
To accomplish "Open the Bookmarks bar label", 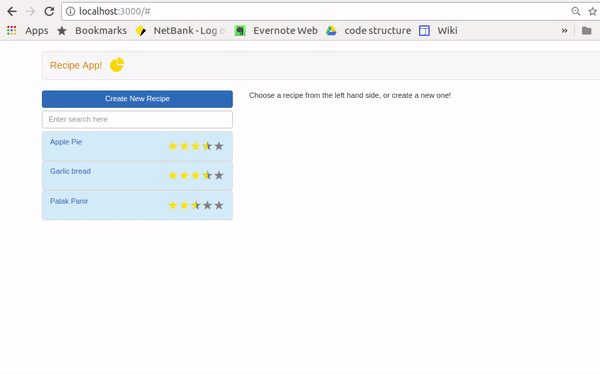I will (x=101, y=31).
